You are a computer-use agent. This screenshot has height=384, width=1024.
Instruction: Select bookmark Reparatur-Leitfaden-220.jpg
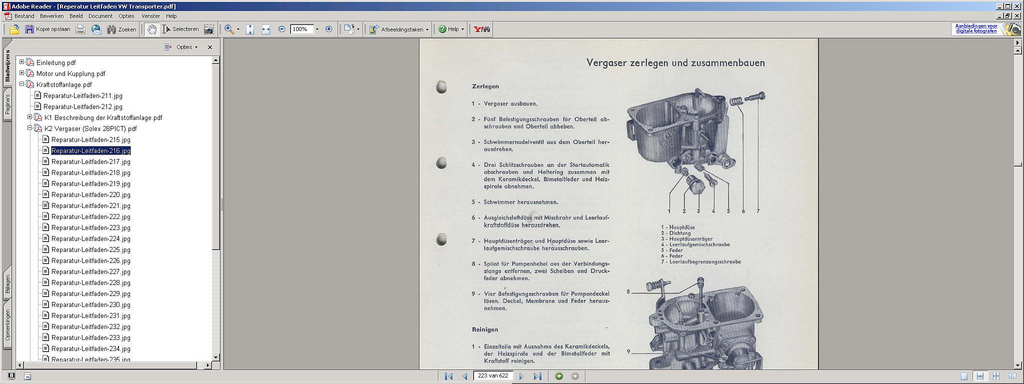(91, 195)
